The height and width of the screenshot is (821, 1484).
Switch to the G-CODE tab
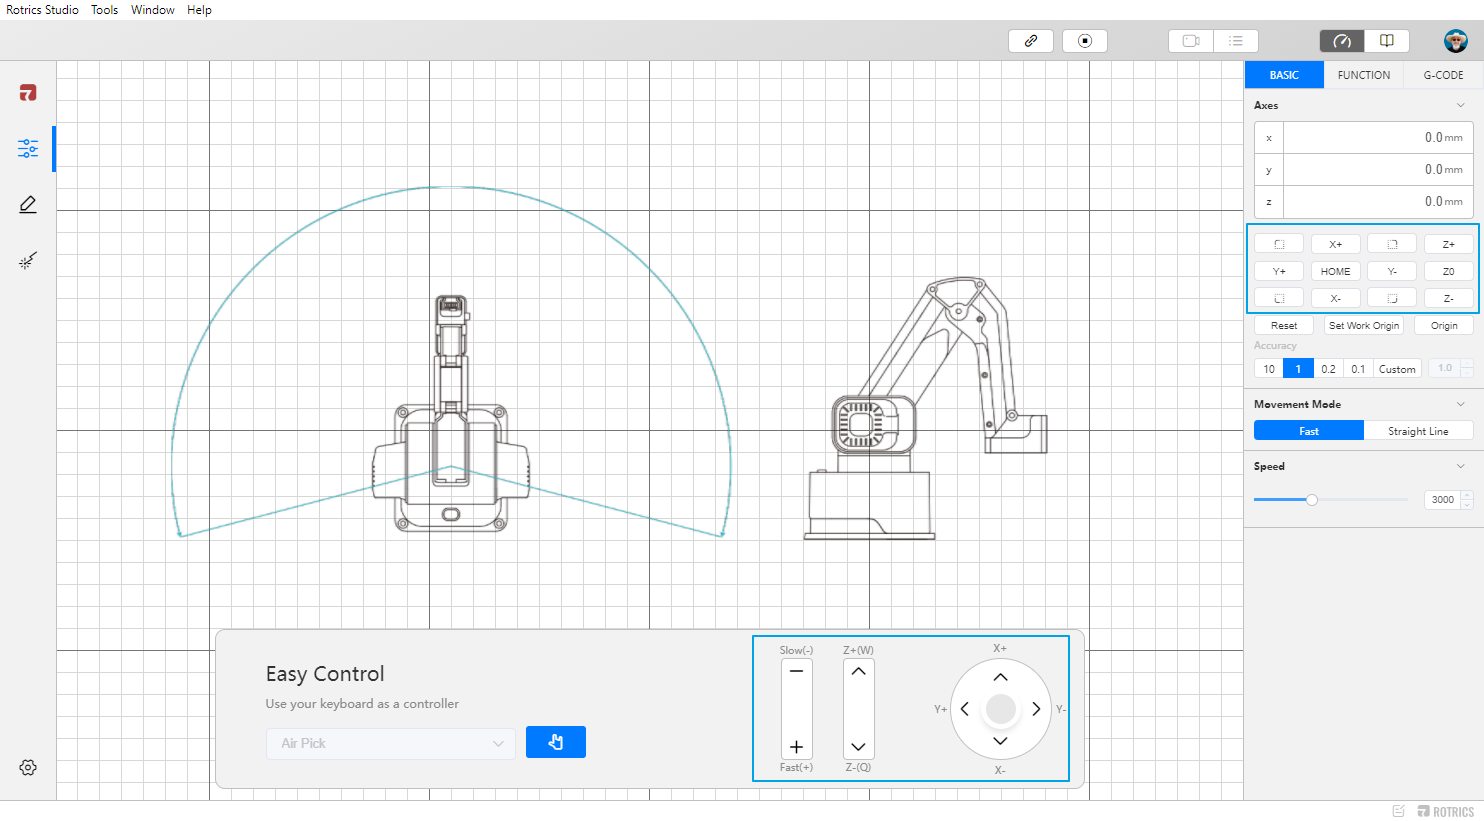coord(1443,75)
